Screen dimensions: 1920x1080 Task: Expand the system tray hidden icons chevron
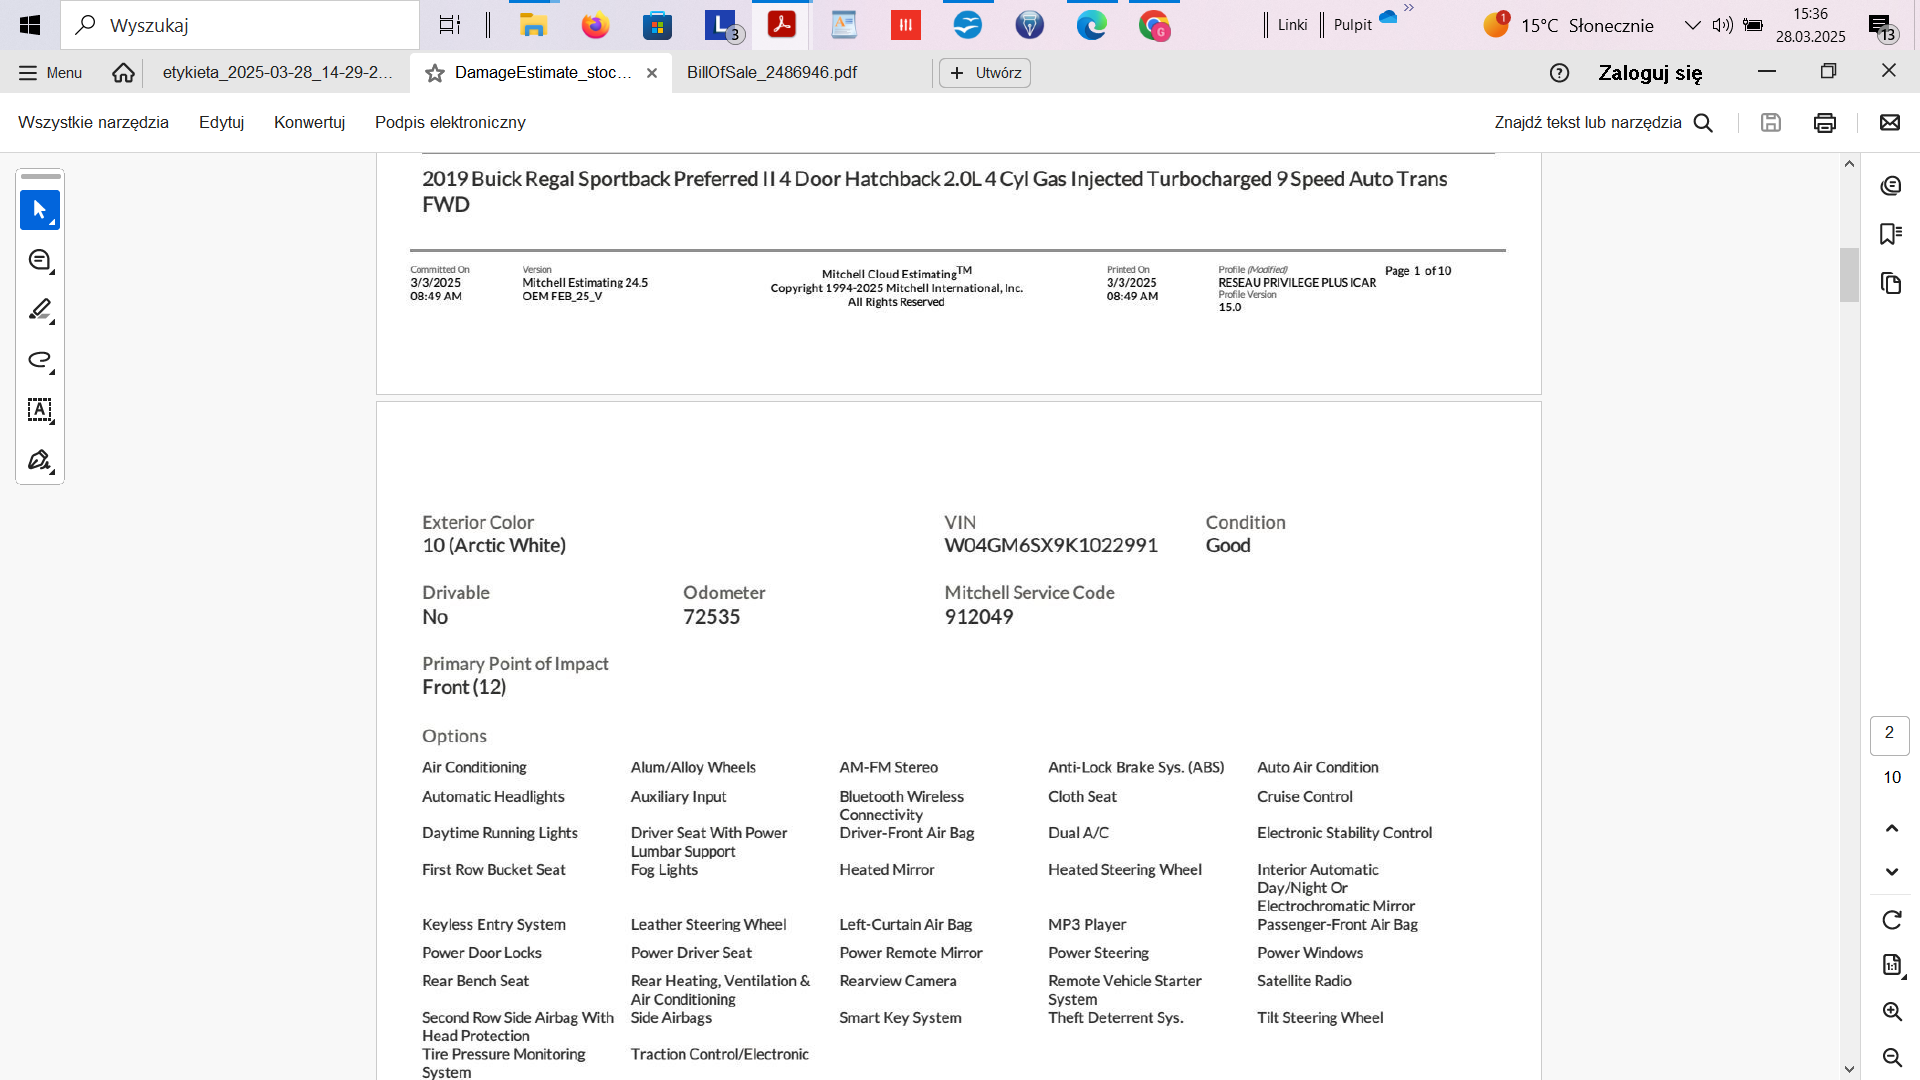(x=1692, y=25)
